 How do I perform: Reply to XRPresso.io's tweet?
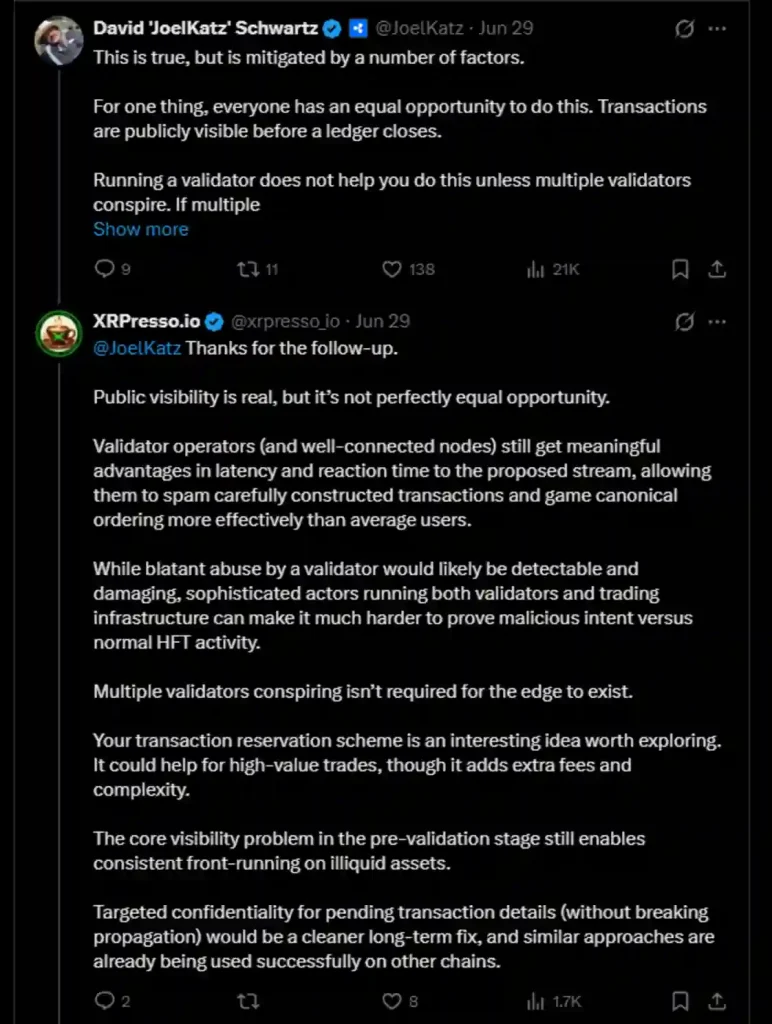[112, 1001]
